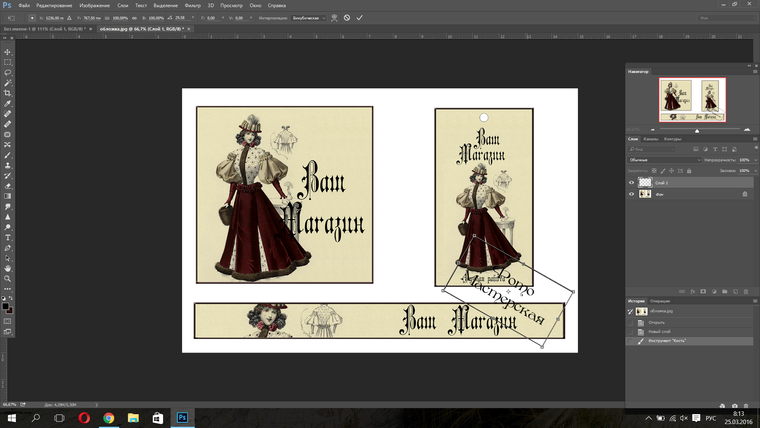Select the Eraser tool
The width and height of the screenshot is (760, 428).
7,186
